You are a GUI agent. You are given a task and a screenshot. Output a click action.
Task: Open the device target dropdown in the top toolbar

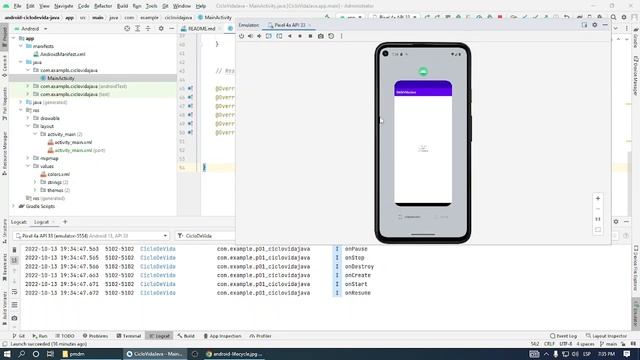point(394,18)
